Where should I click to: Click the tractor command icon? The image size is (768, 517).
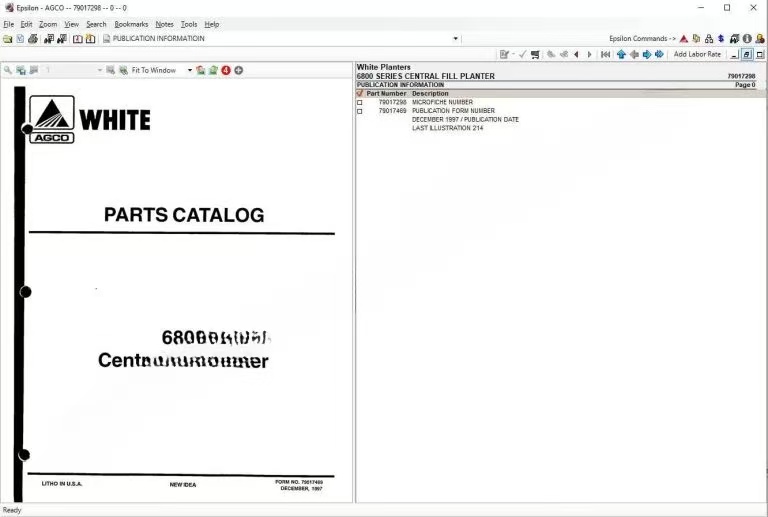pyautogui.click(x=734, y=39)
